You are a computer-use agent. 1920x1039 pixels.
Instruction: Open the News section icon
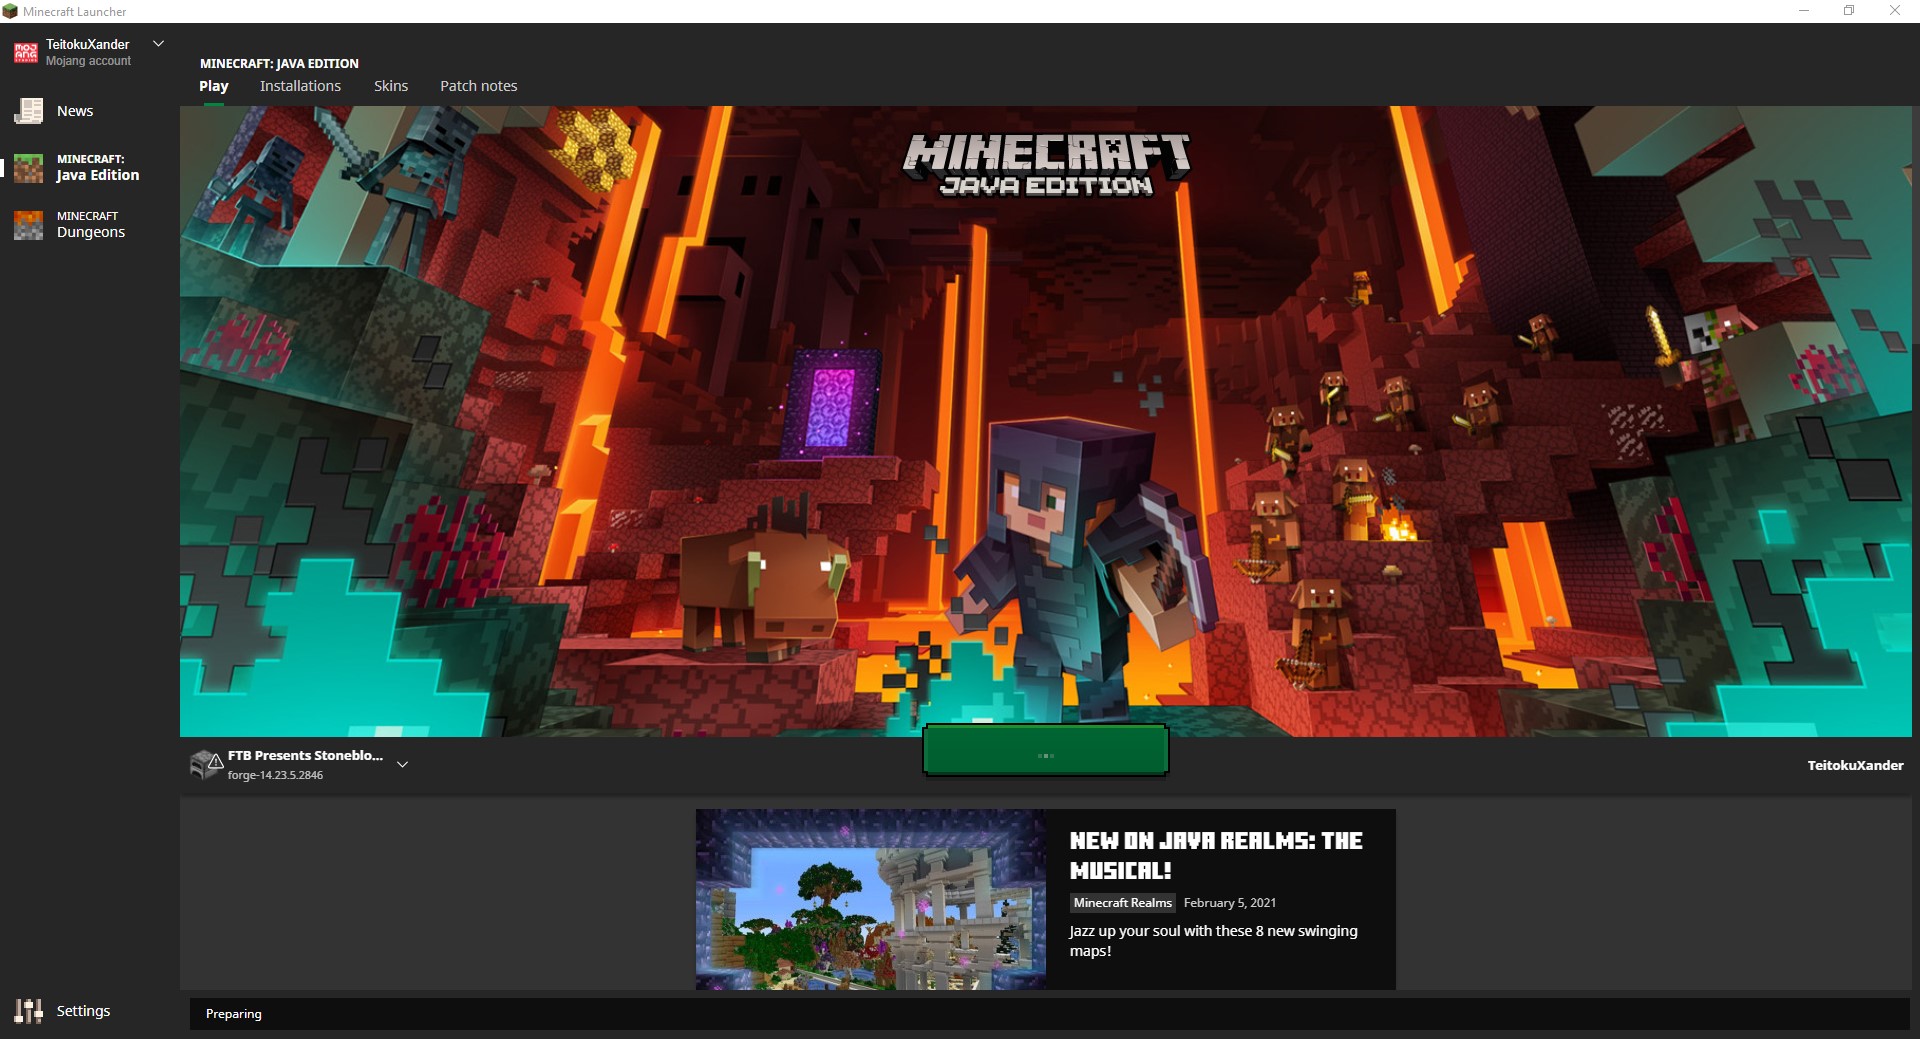(28, 111)
